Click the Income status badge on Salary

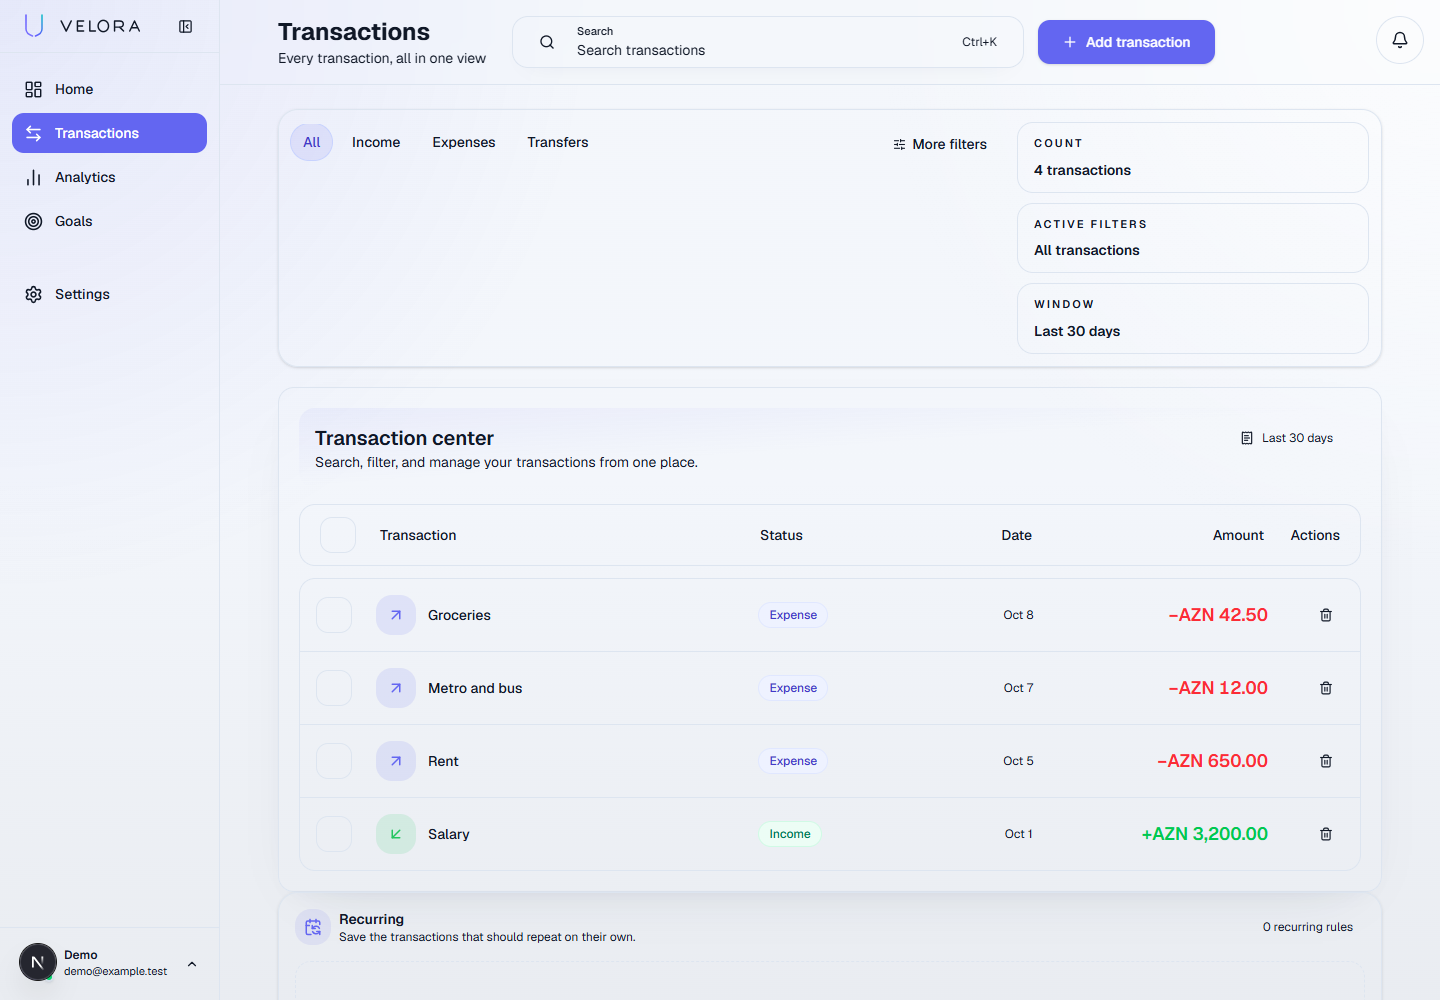coord(790,834)
